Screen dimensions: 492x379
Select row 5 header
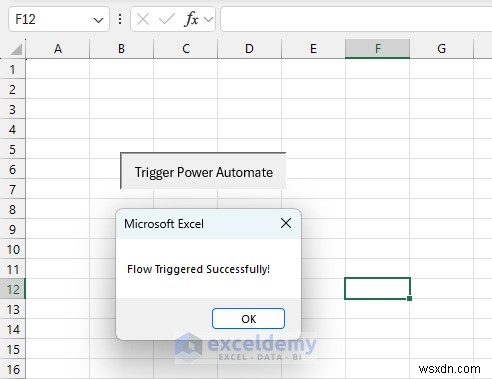tap(13, 149)
